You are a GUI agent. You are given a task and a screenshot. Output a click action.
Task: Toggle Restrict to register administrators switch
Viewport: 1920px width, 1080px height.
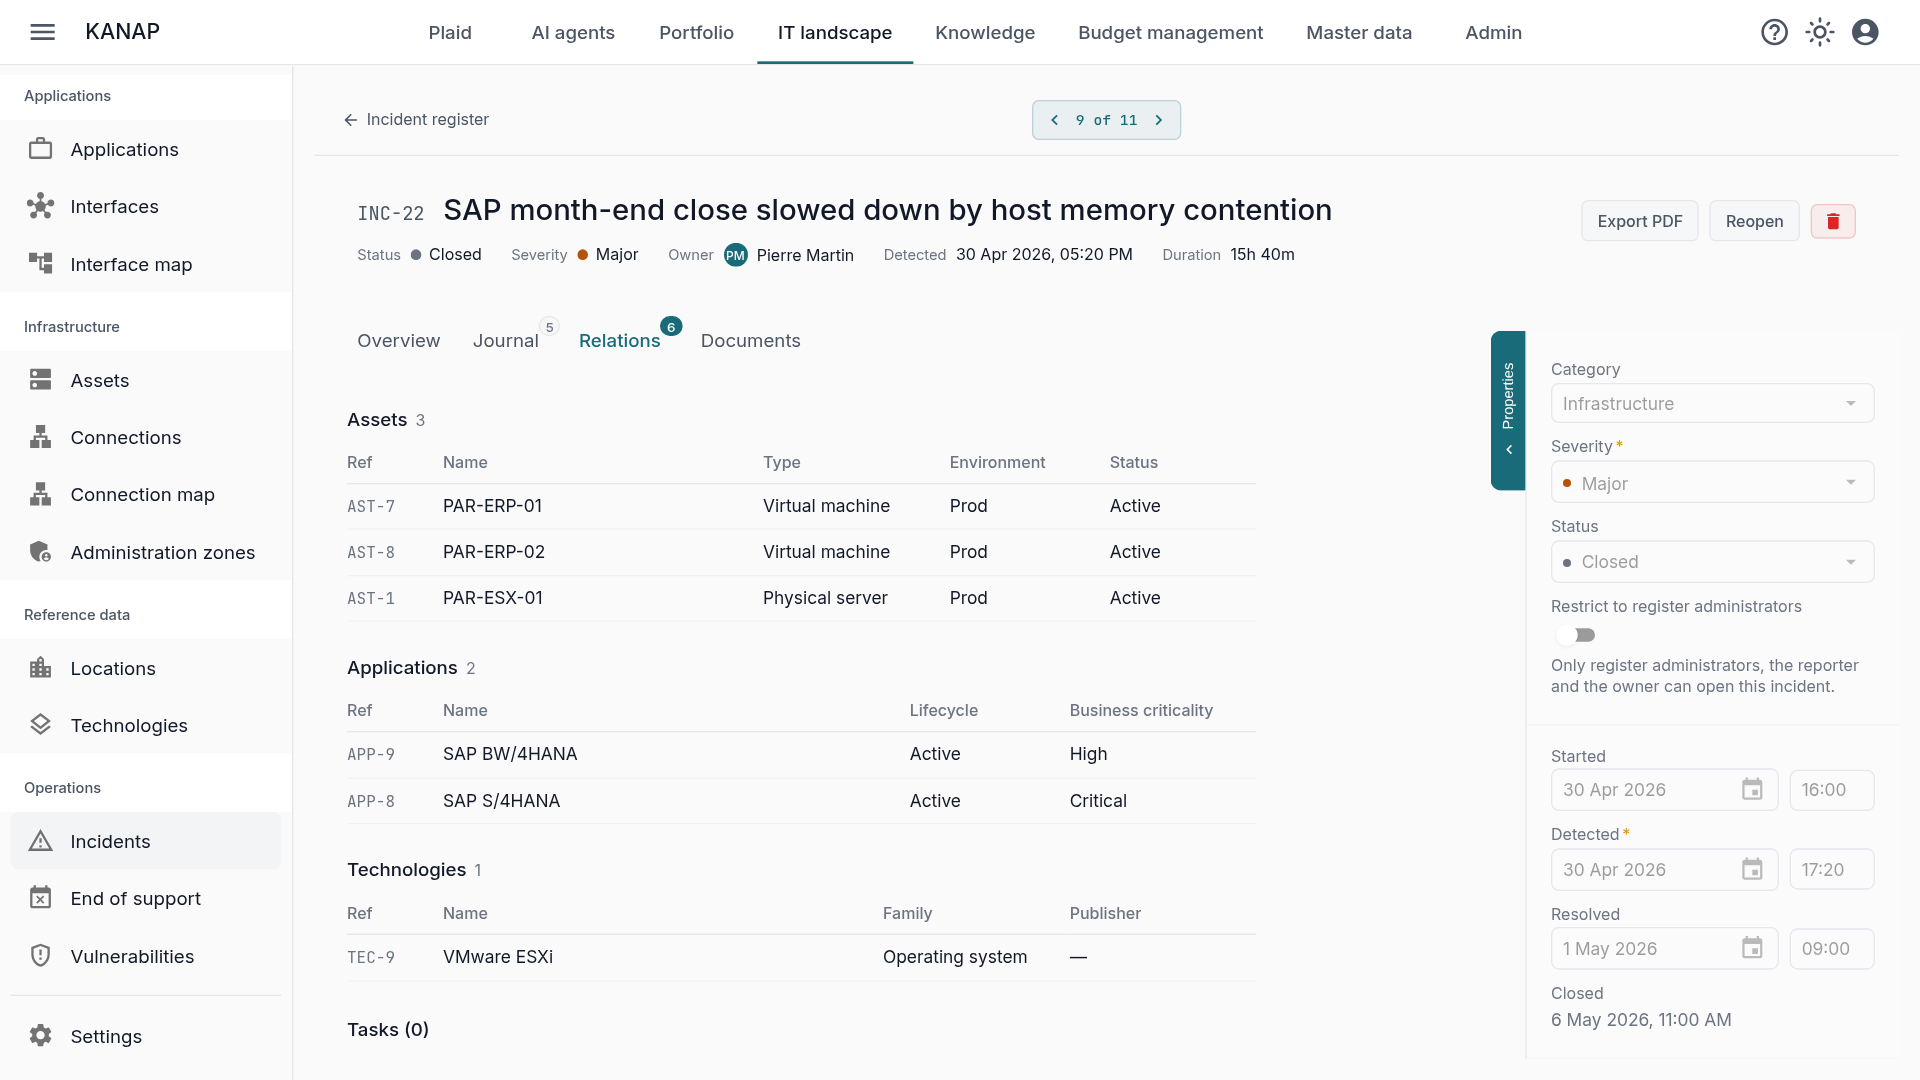[x=1576, y=635]
